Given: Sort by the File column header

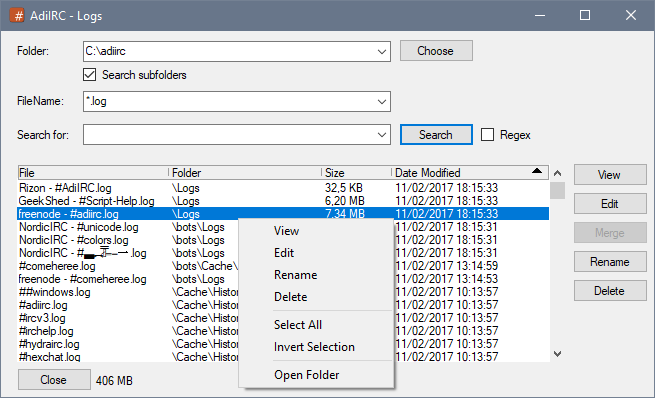Looking at the screenshot, I should point(93,173).
